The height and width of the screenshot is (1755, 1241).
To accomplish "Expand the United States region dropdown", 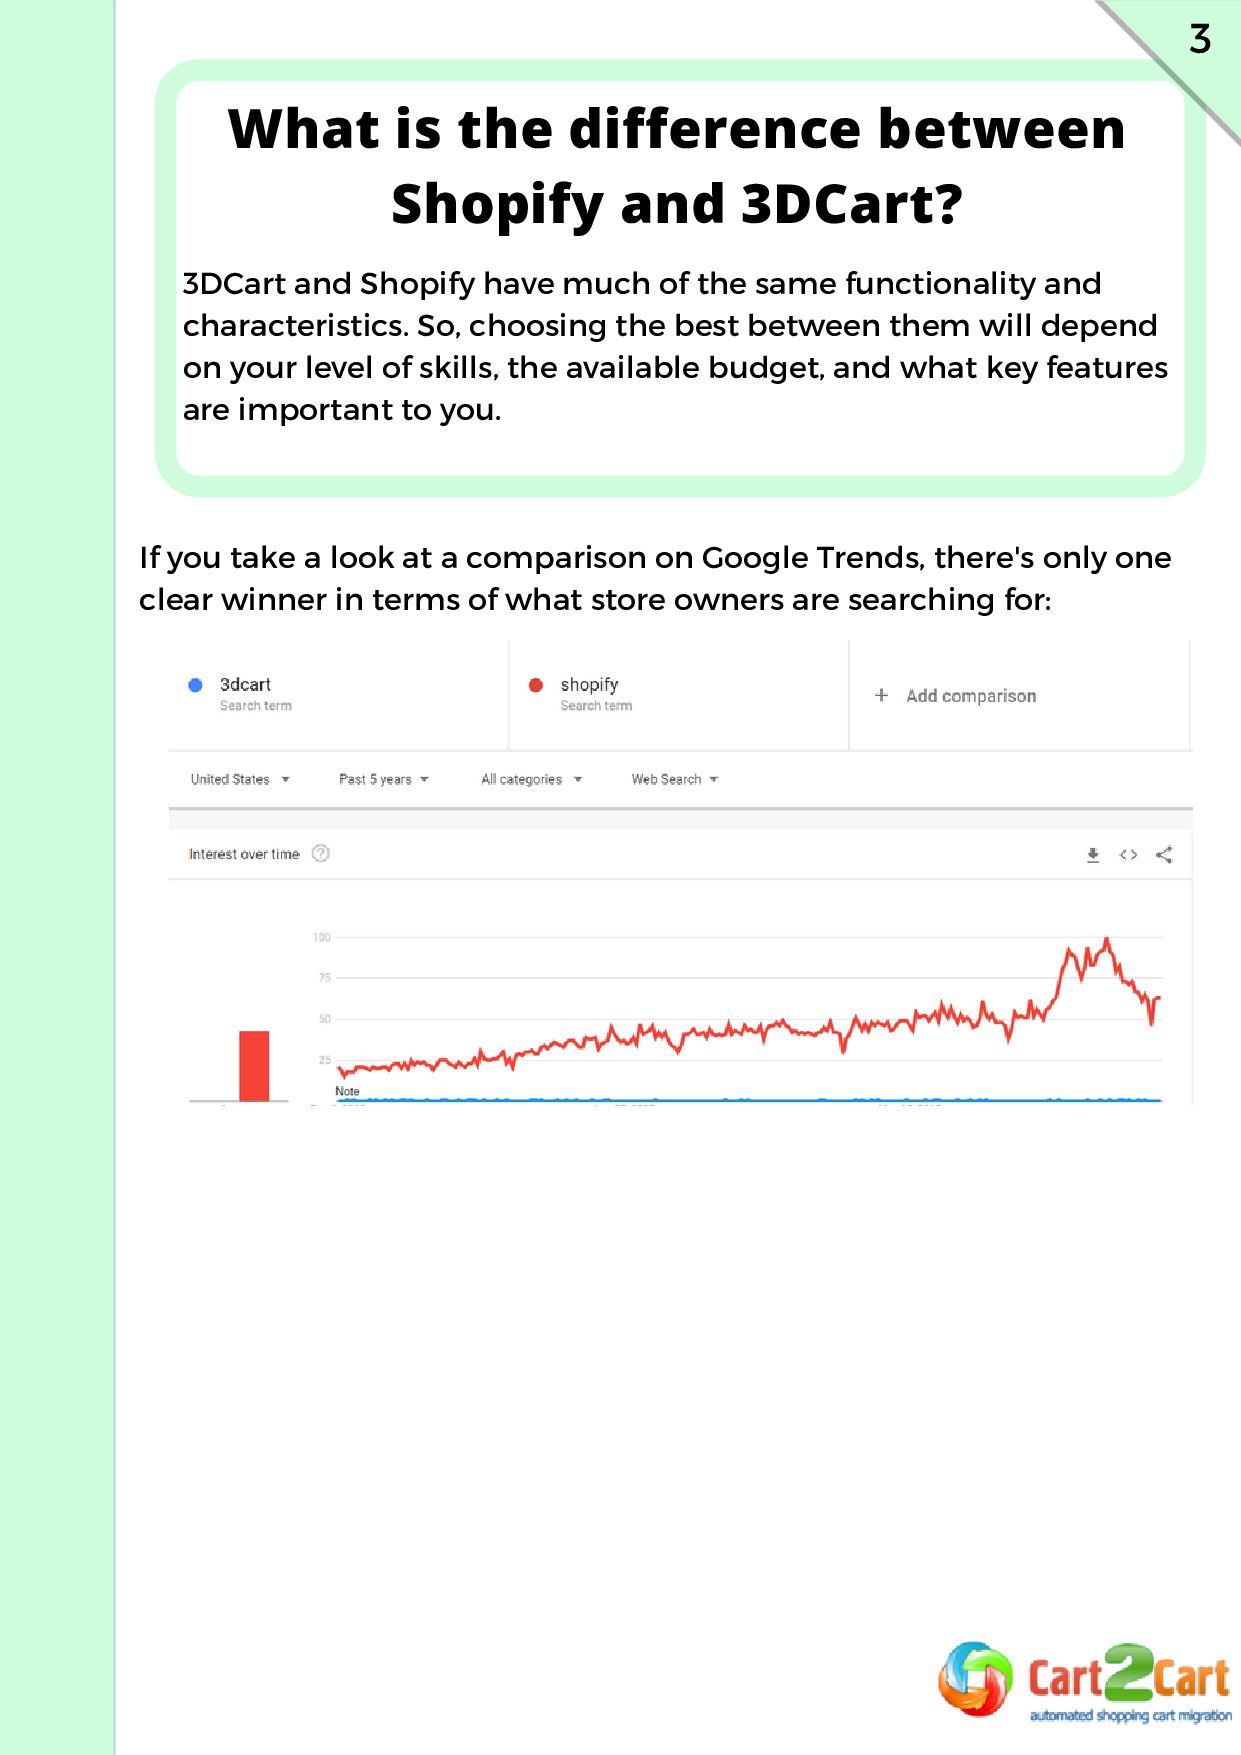I will tap(240, 779).
